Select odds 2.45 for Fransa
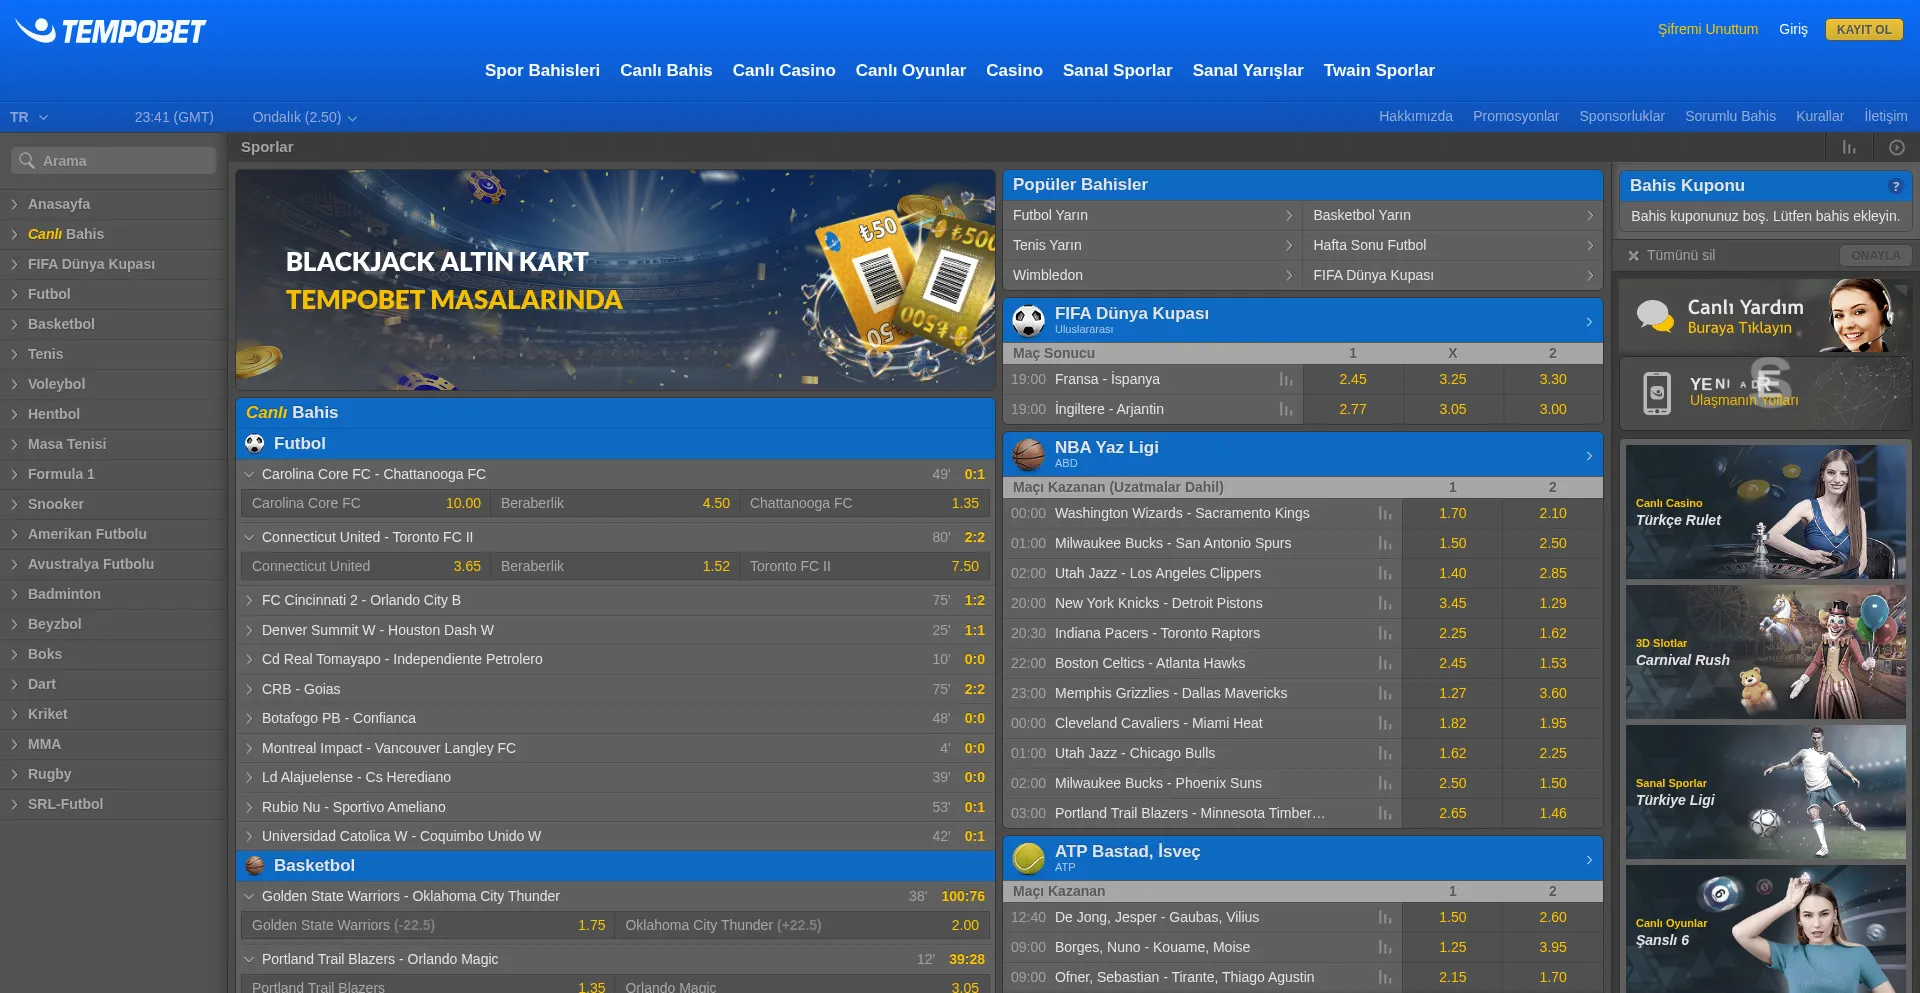The height and width of the screenshot is (993, 1920). tap(1353, 380)
